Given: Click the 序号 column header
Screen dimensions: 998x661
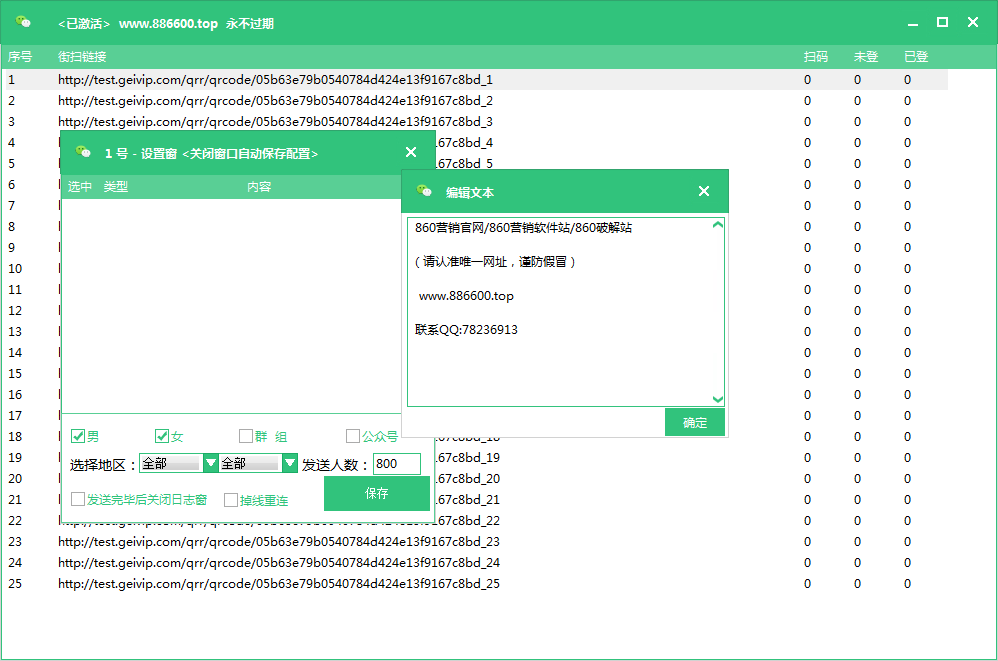Looking at the screenshot, I should point(20,57).
